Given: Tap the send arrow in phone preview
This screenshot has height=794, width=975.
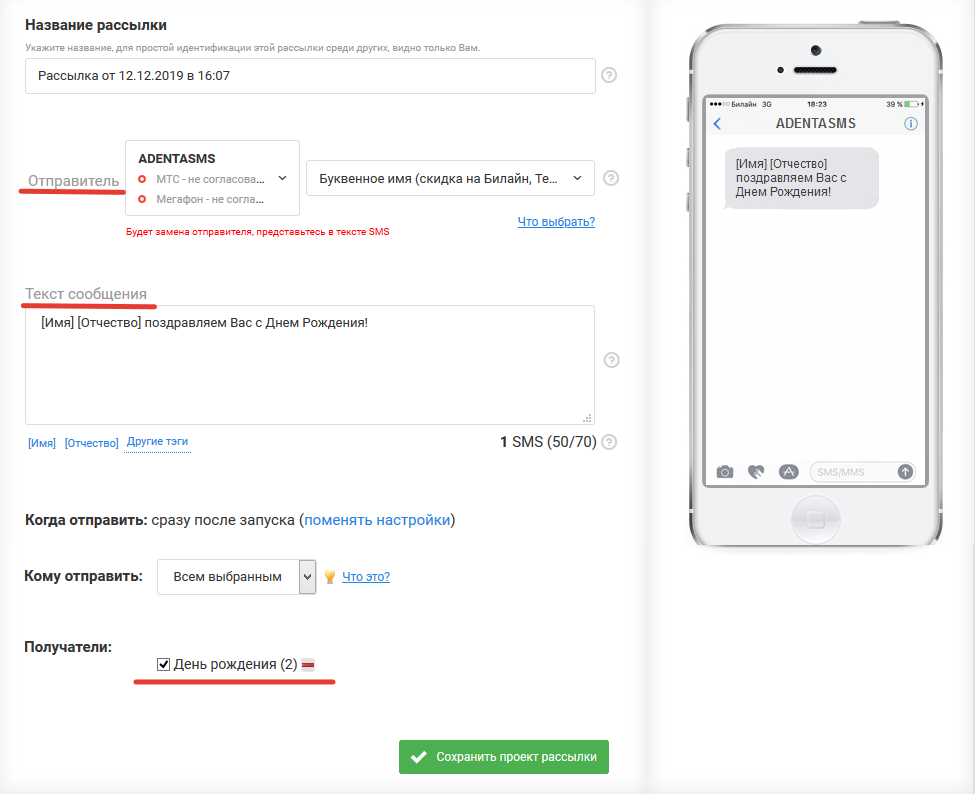Looking at the screenshot, I should tap(905, 472).
